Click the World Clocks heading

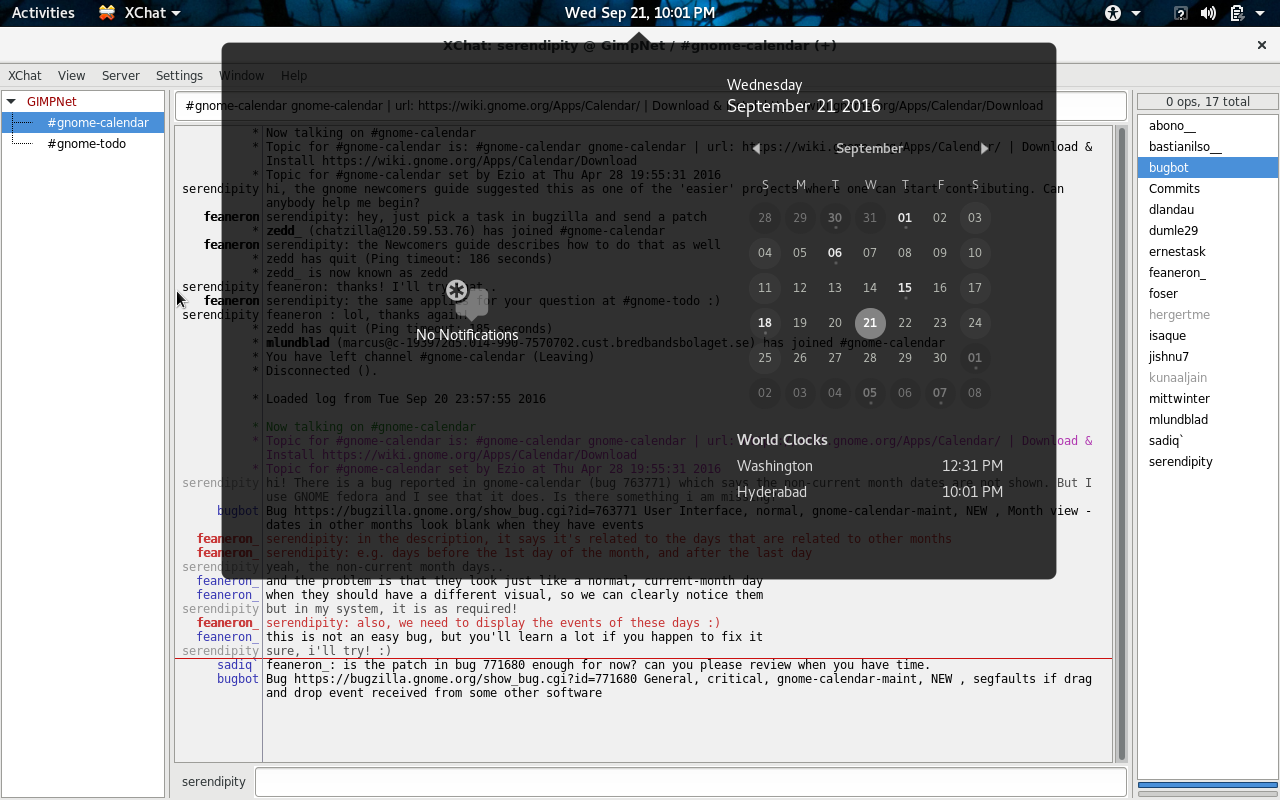click(x=782, y=440)
